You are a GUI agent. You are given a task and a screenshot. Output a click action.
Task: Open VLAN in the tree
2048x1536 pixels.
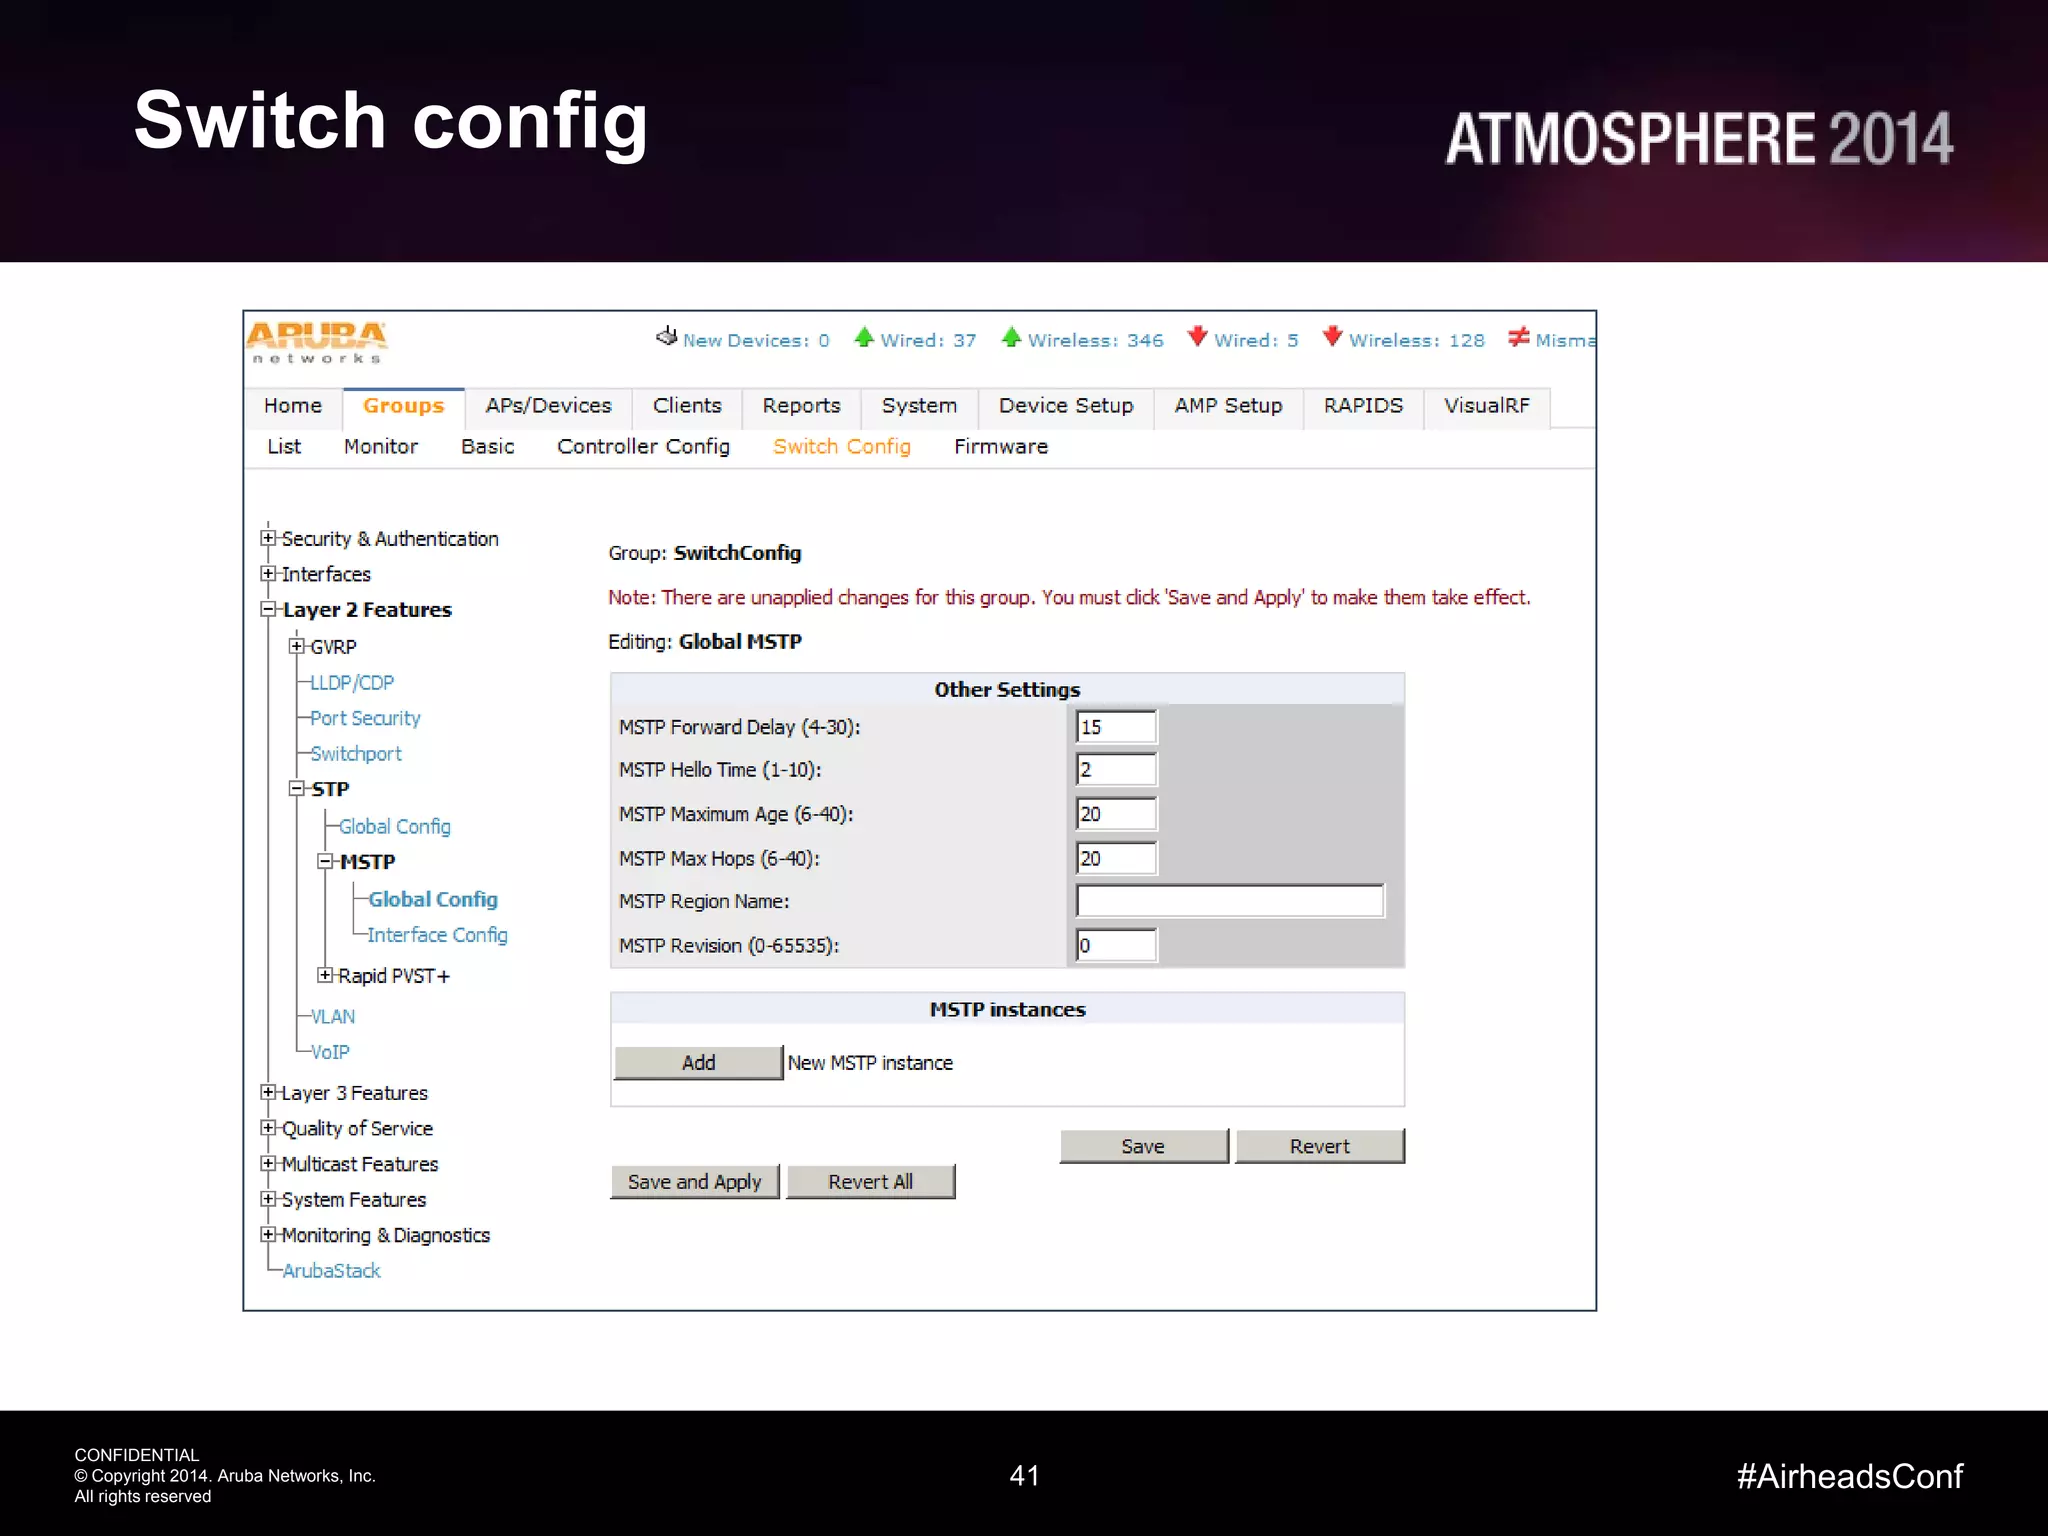pos(333,1017)
